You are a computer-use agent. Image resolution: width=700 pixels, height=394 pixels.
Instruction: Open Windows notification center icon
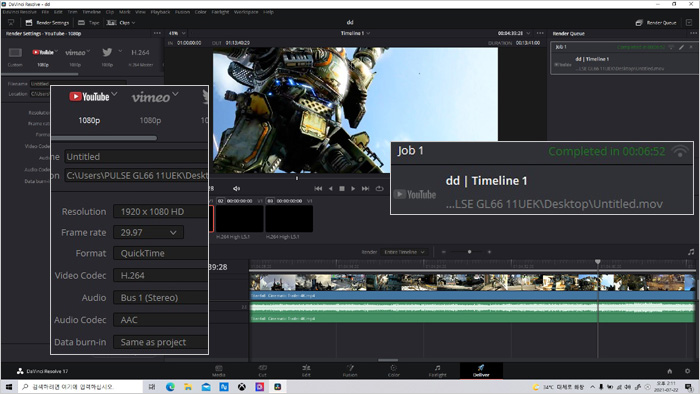click(689, 387)
